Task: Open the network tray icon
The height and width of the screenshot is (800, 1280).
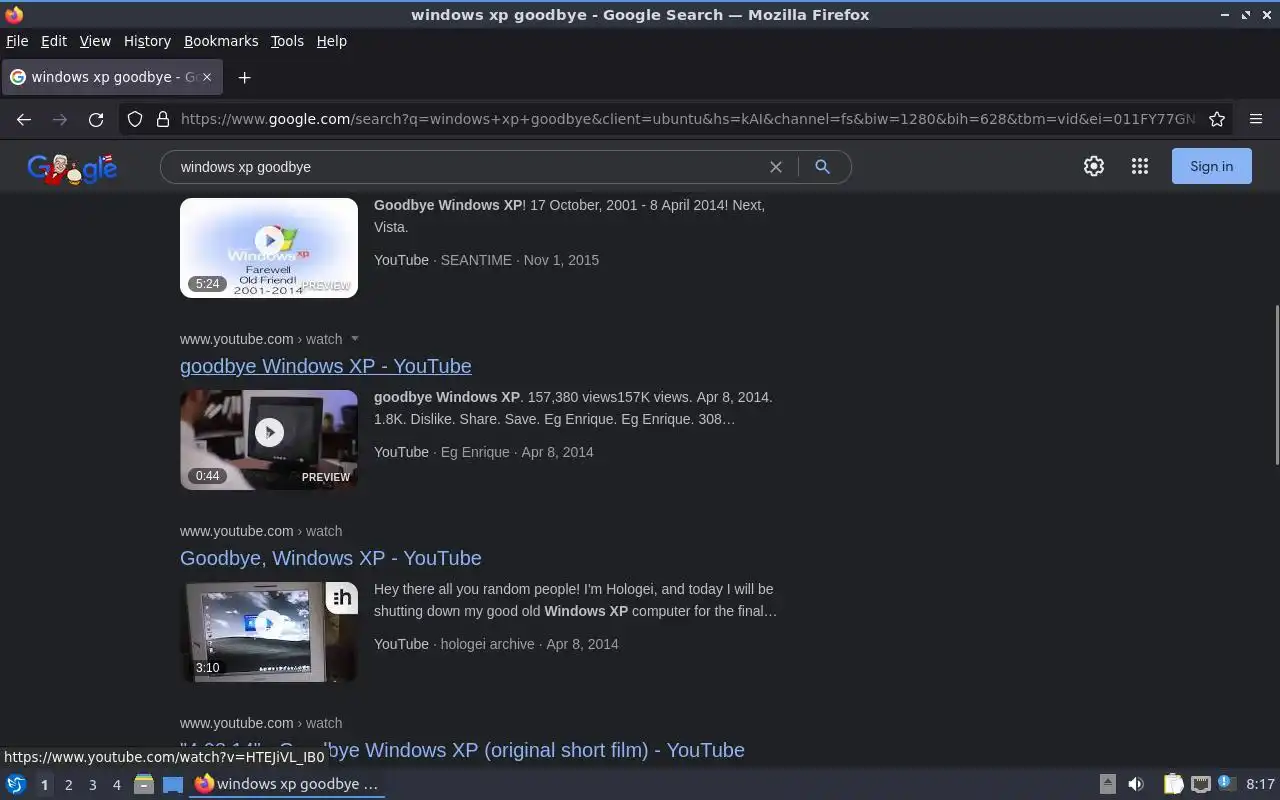Action: tap(1201, 784)
